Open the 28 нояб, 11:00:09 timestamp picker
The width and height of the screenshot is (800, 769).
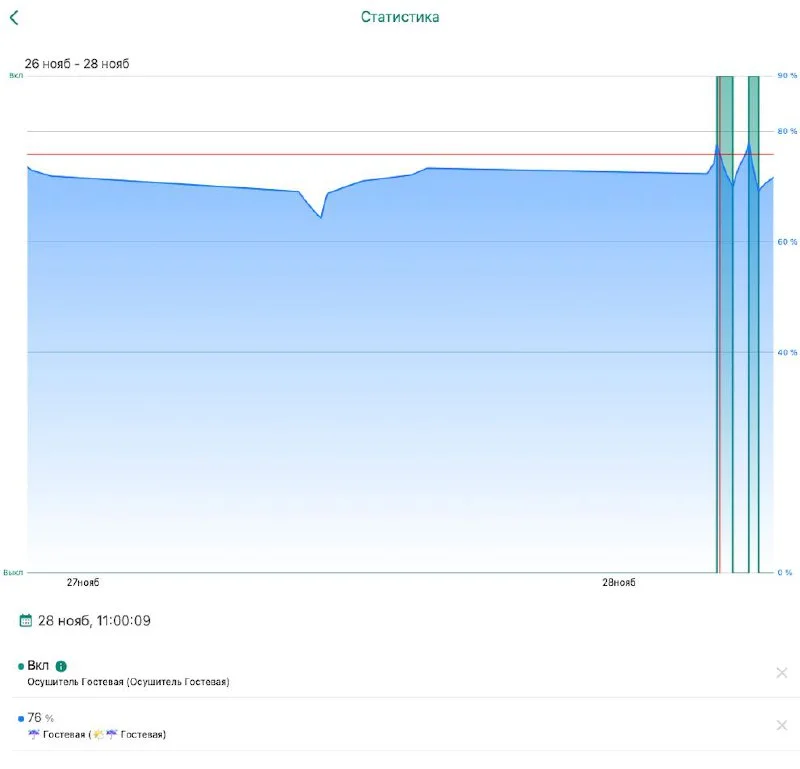[x=94, y=621]
